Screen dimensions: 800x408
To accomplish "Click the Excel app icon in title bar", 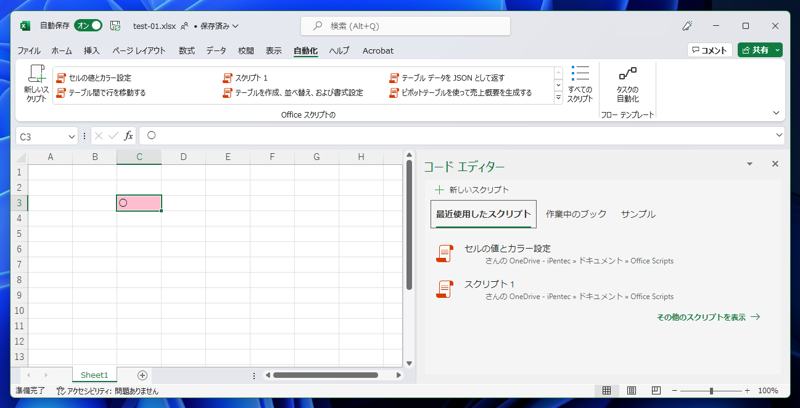I will click(x=25, y=26).
